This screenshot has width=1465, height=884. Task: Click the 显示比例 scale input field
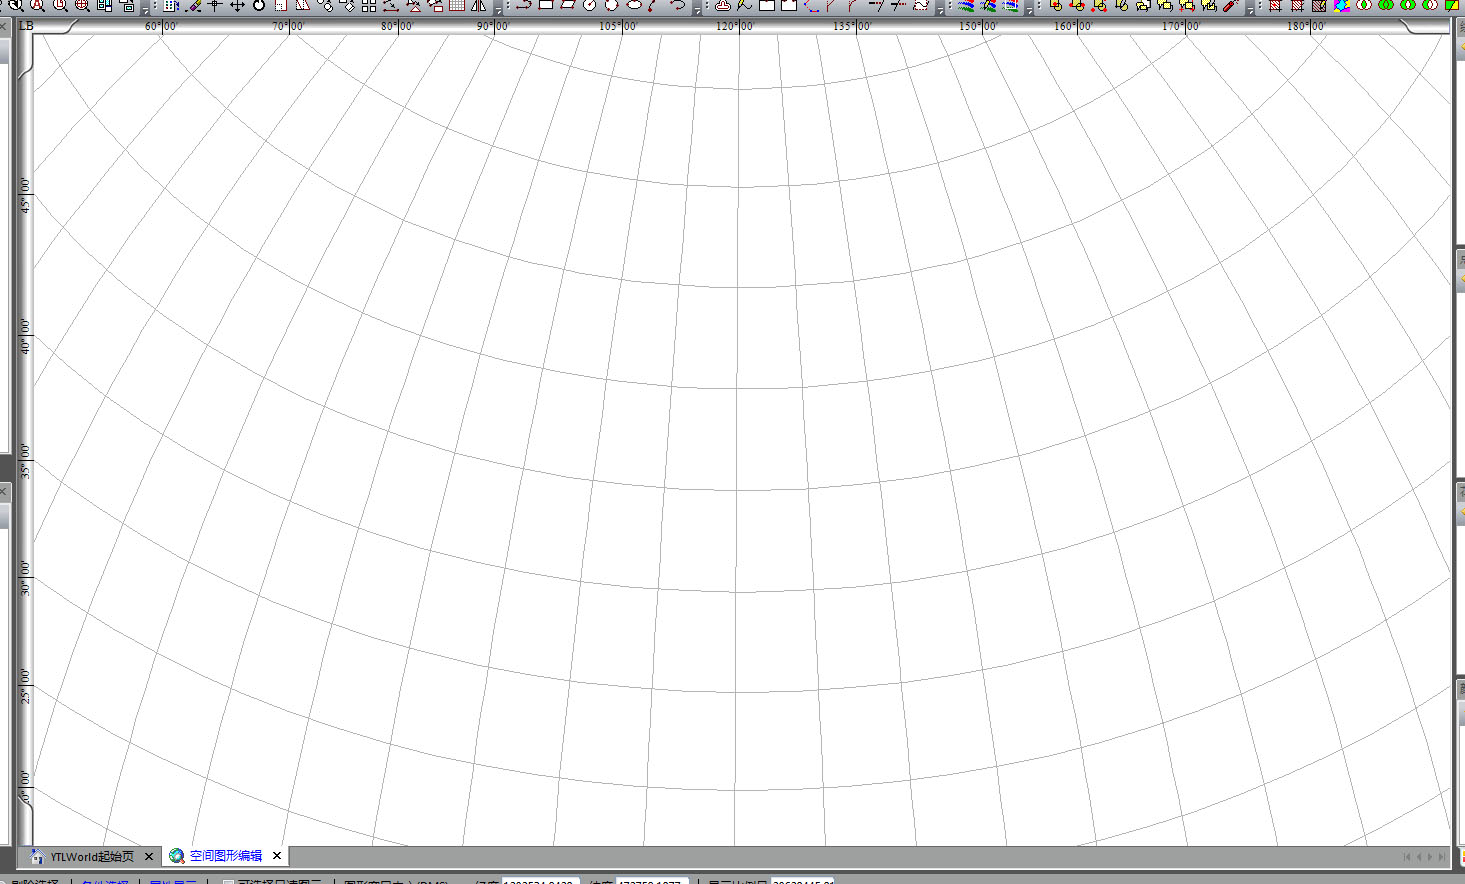802,881
